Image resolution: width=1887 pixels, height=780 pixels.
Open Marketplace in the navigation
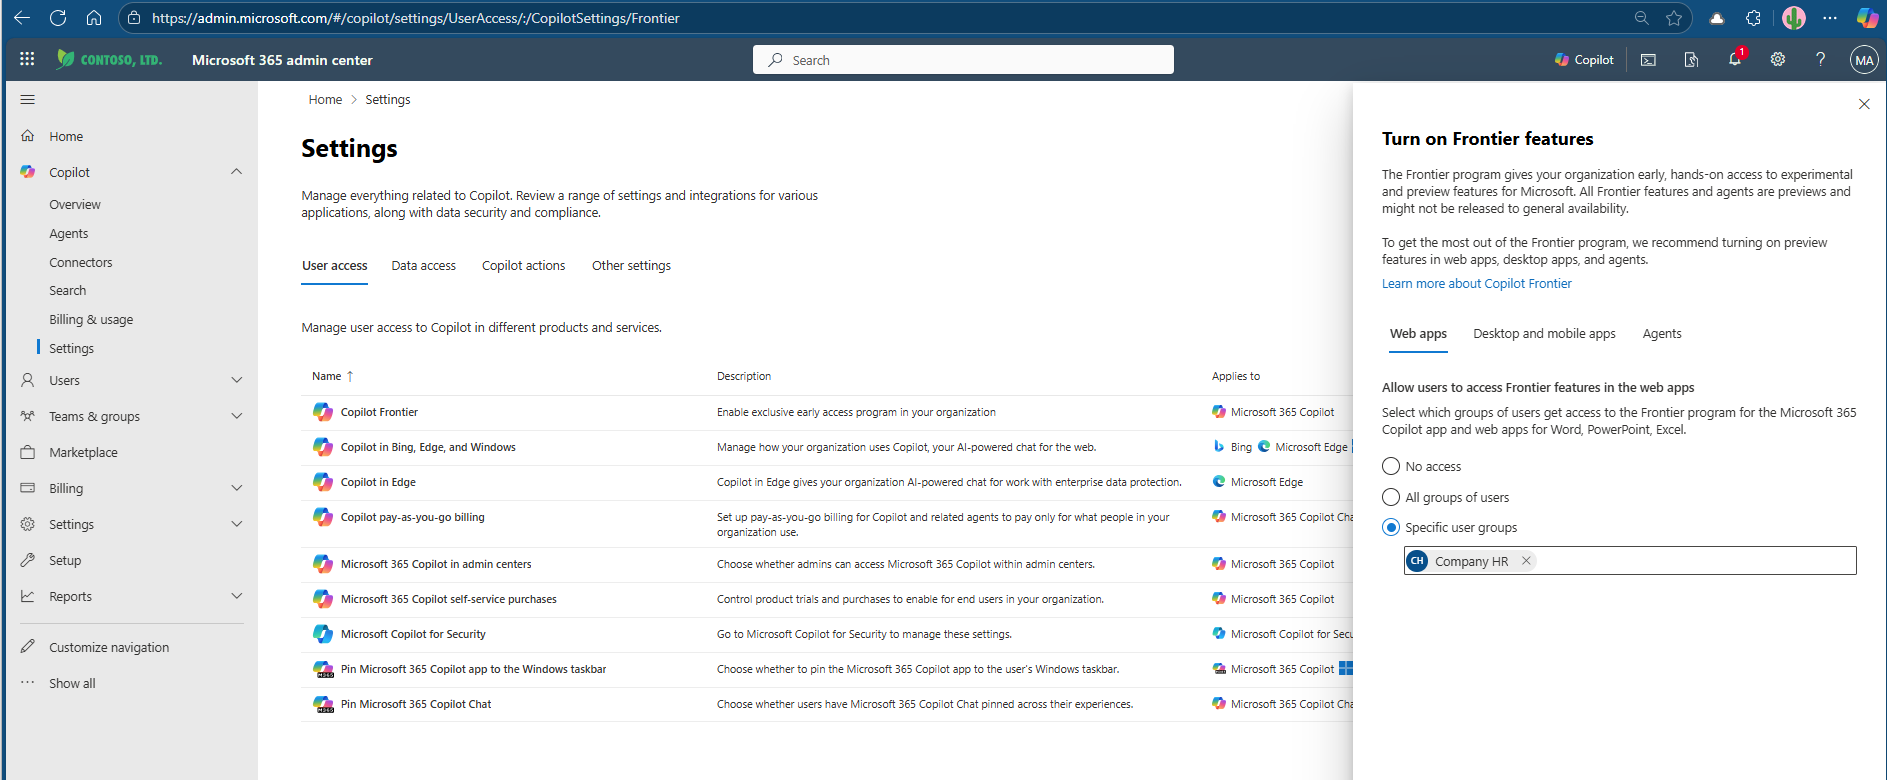(83, 452)
